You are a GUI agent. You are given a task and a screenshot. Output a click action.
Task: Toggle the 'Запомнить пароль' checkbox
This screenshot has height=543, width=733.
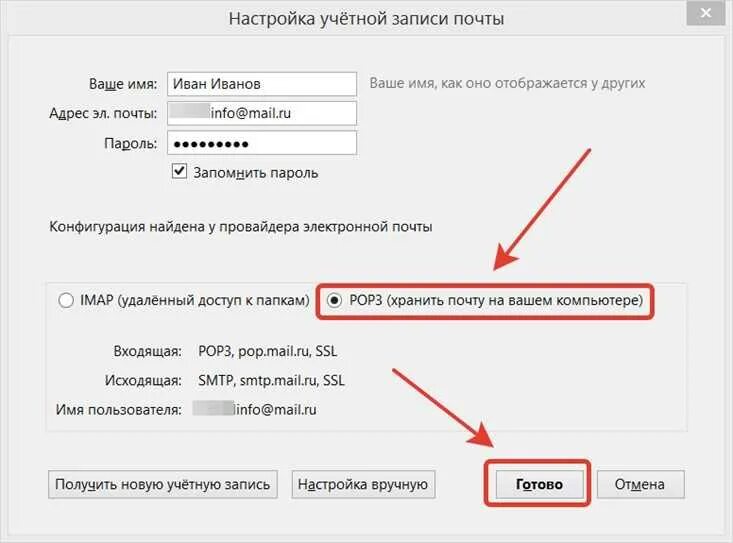(x=180, y=171)
